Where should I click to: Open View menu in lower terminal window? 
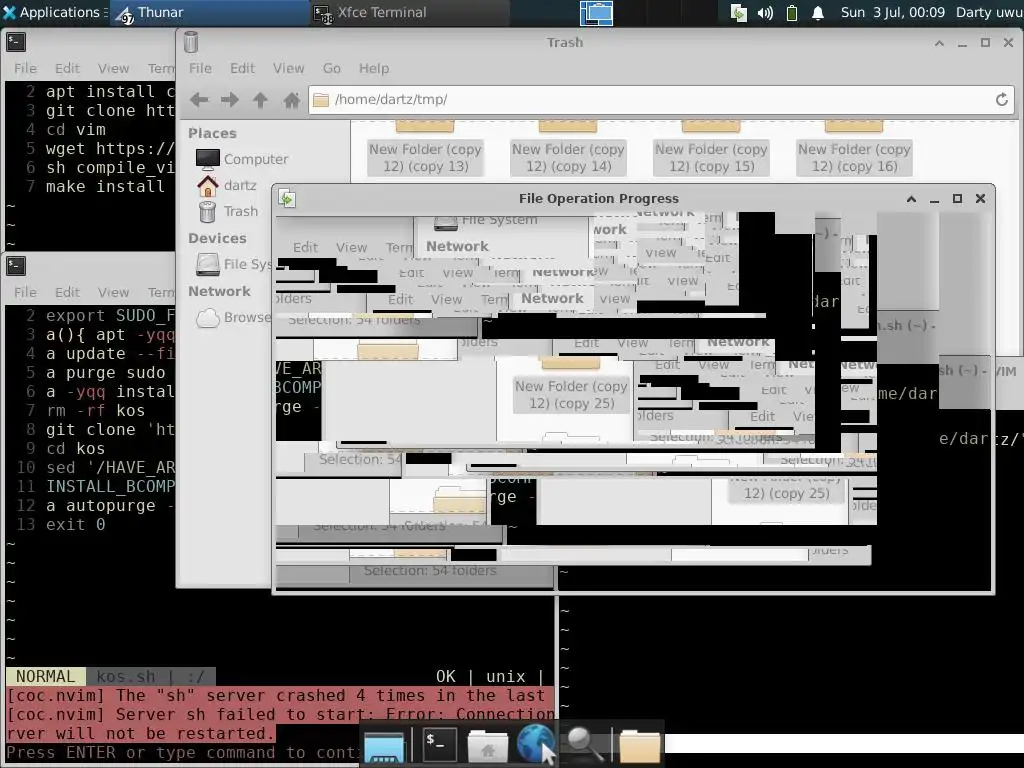(114, 293)
